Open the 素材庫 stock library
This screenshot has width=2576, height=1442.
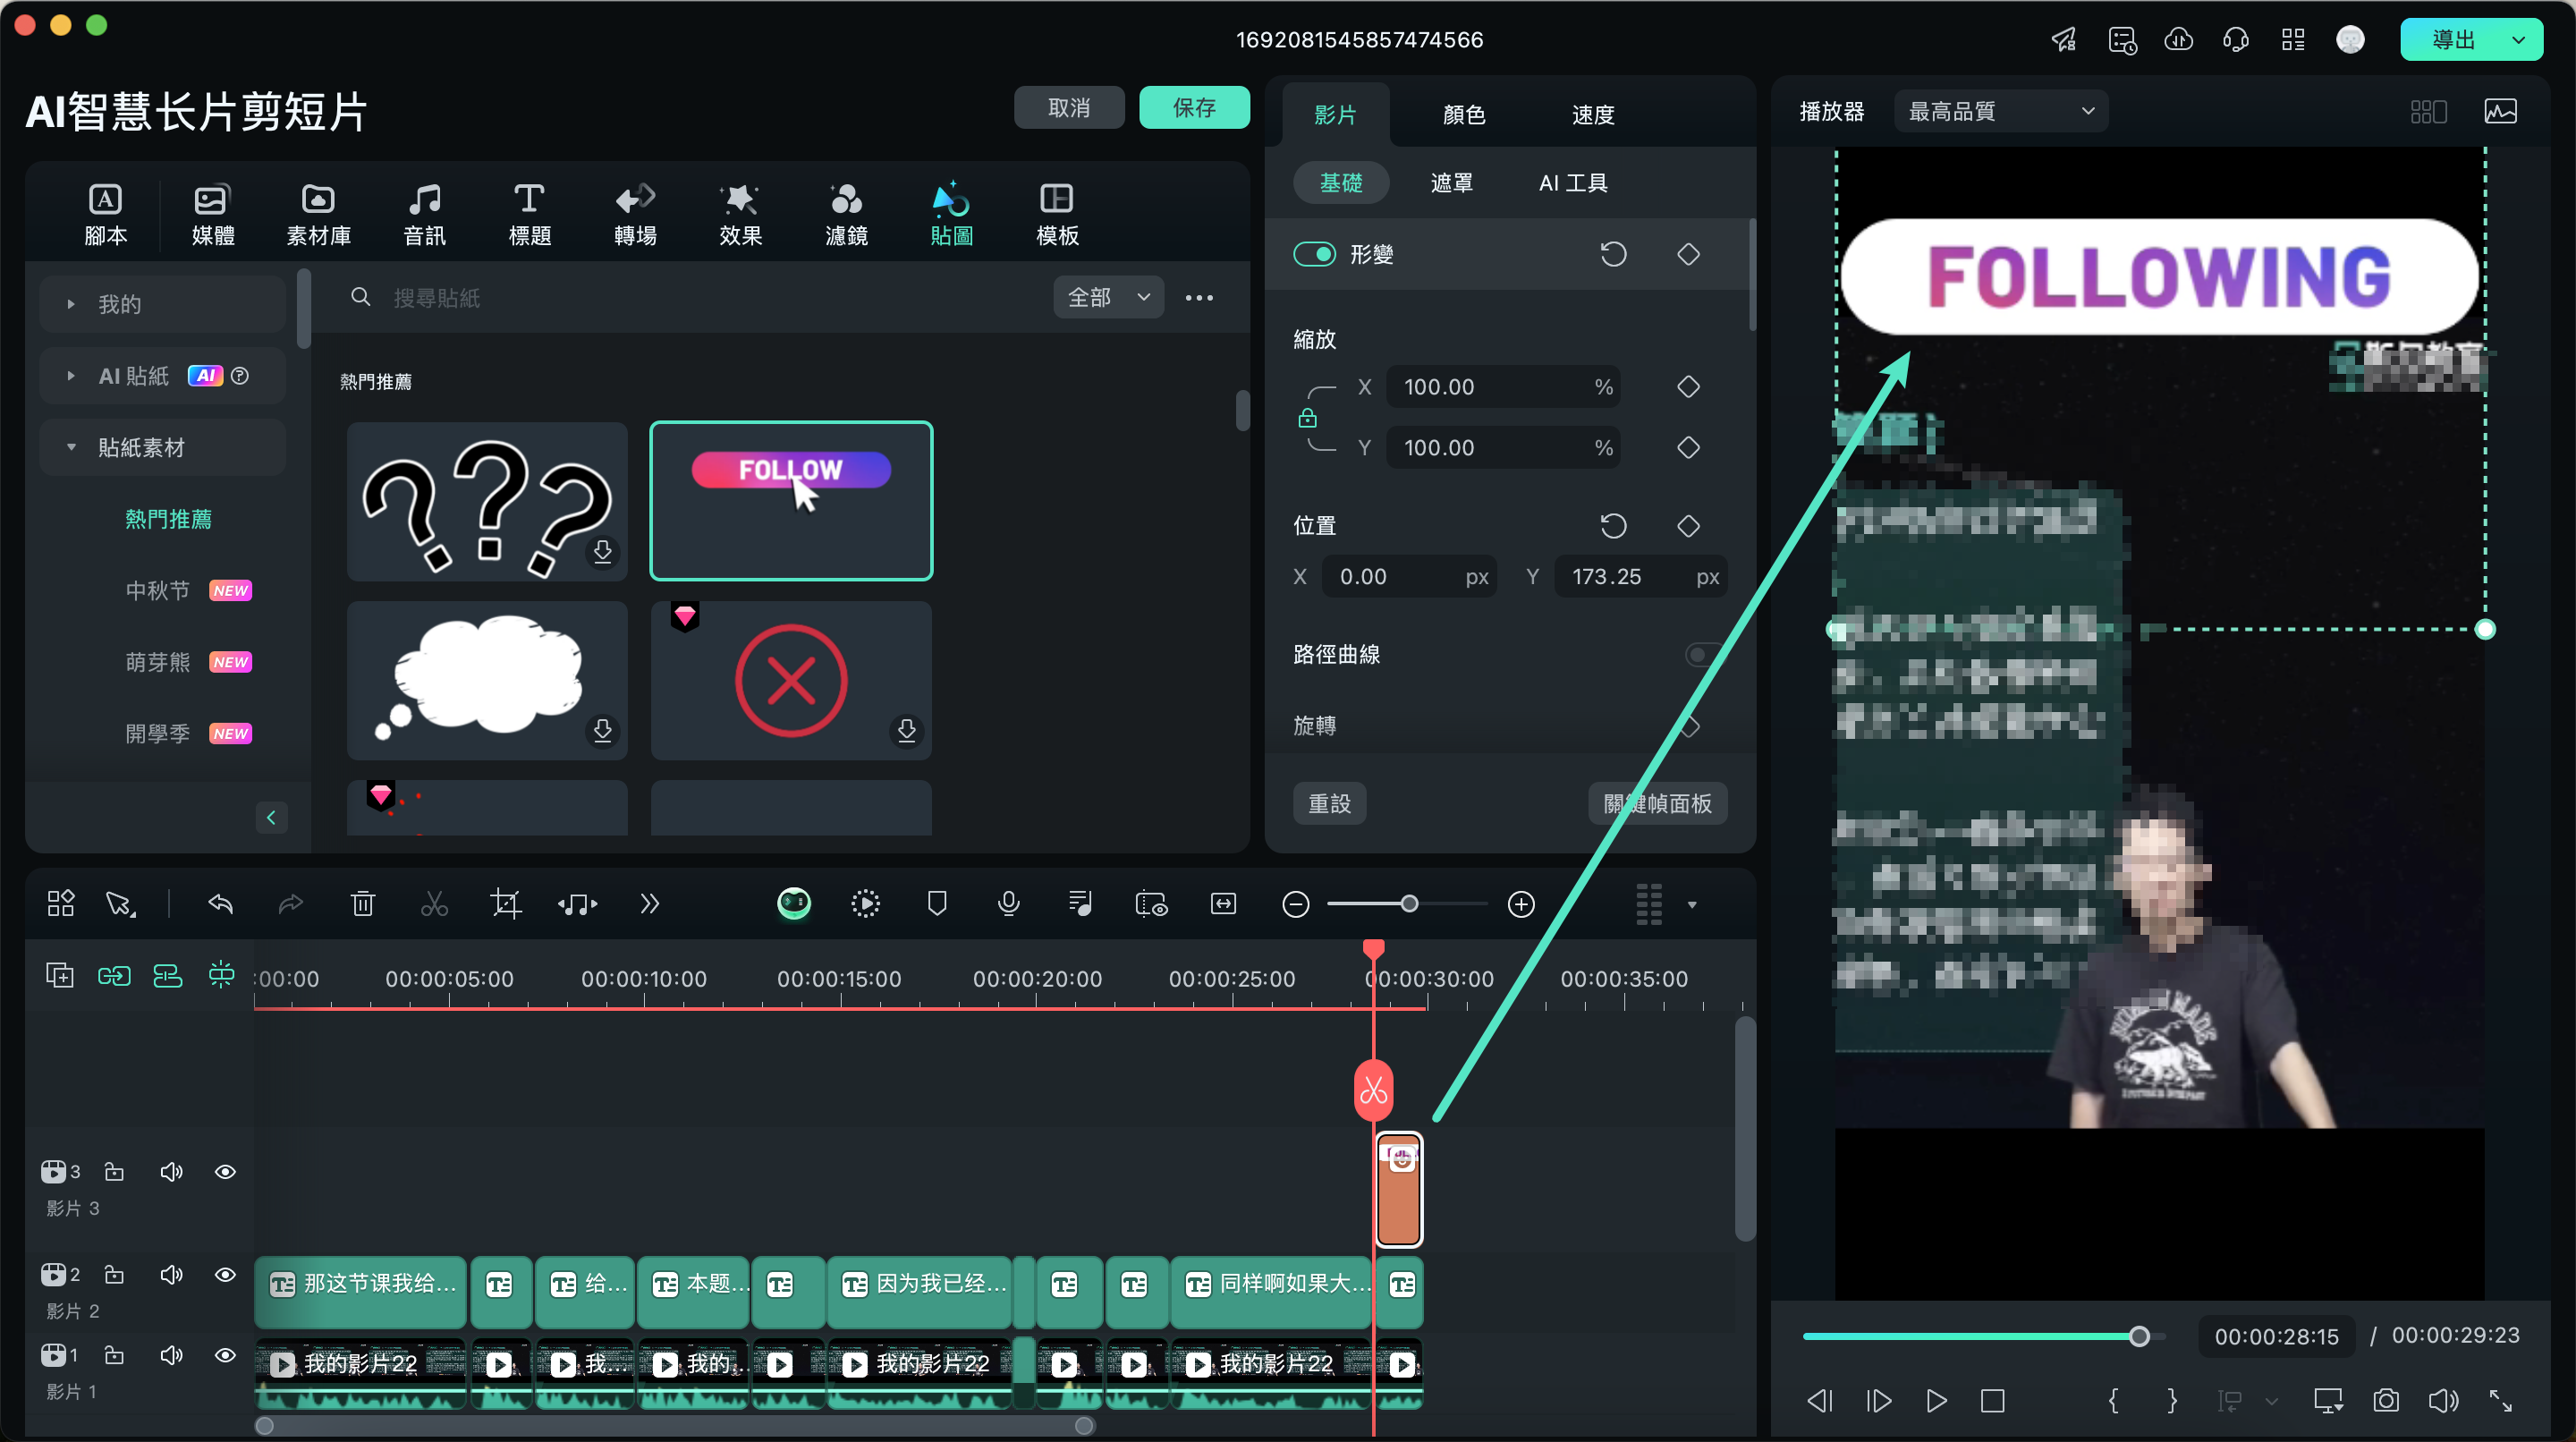coord(318,214)
